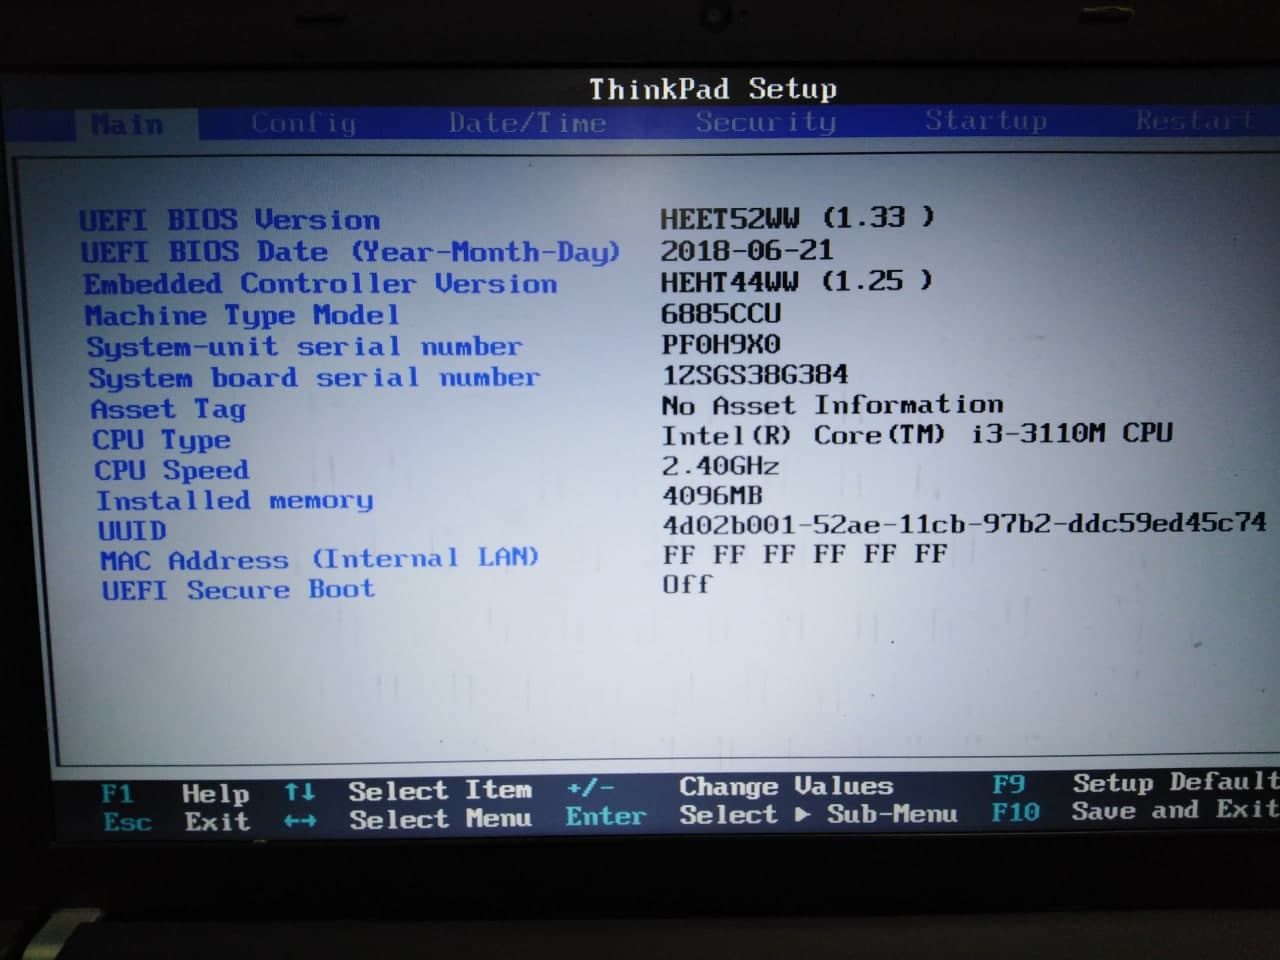
Task: Click No Asset Information value
Action: click(832, 405)
